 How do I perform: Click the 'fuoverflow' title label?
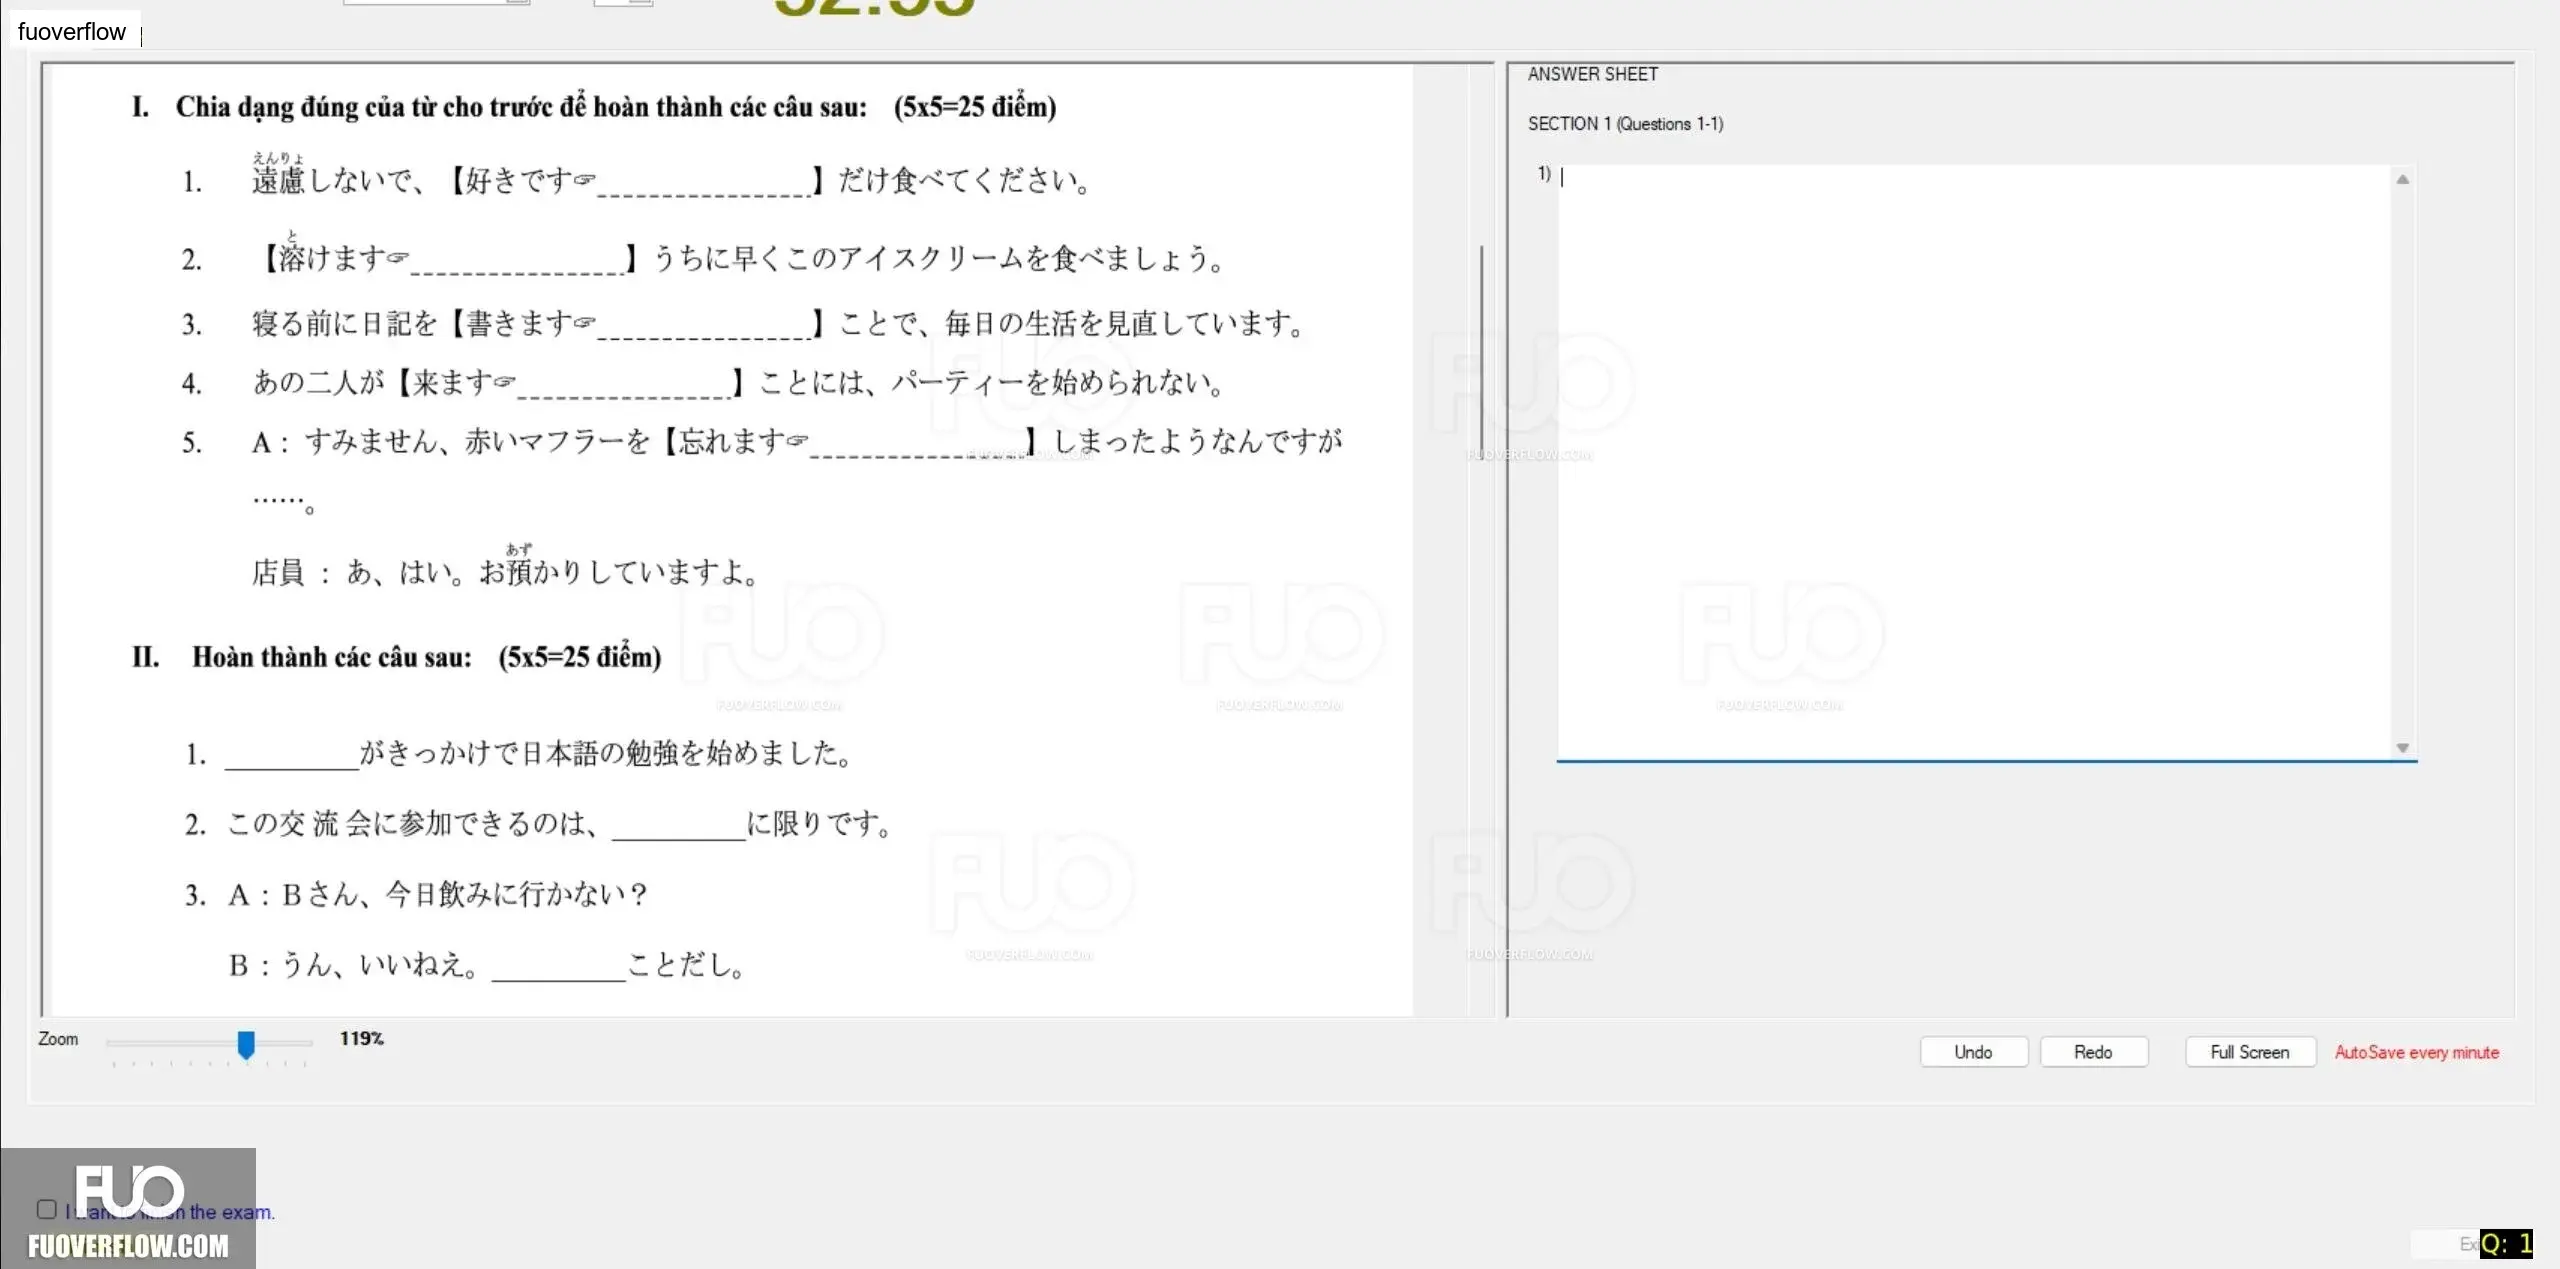pos(72,31)
